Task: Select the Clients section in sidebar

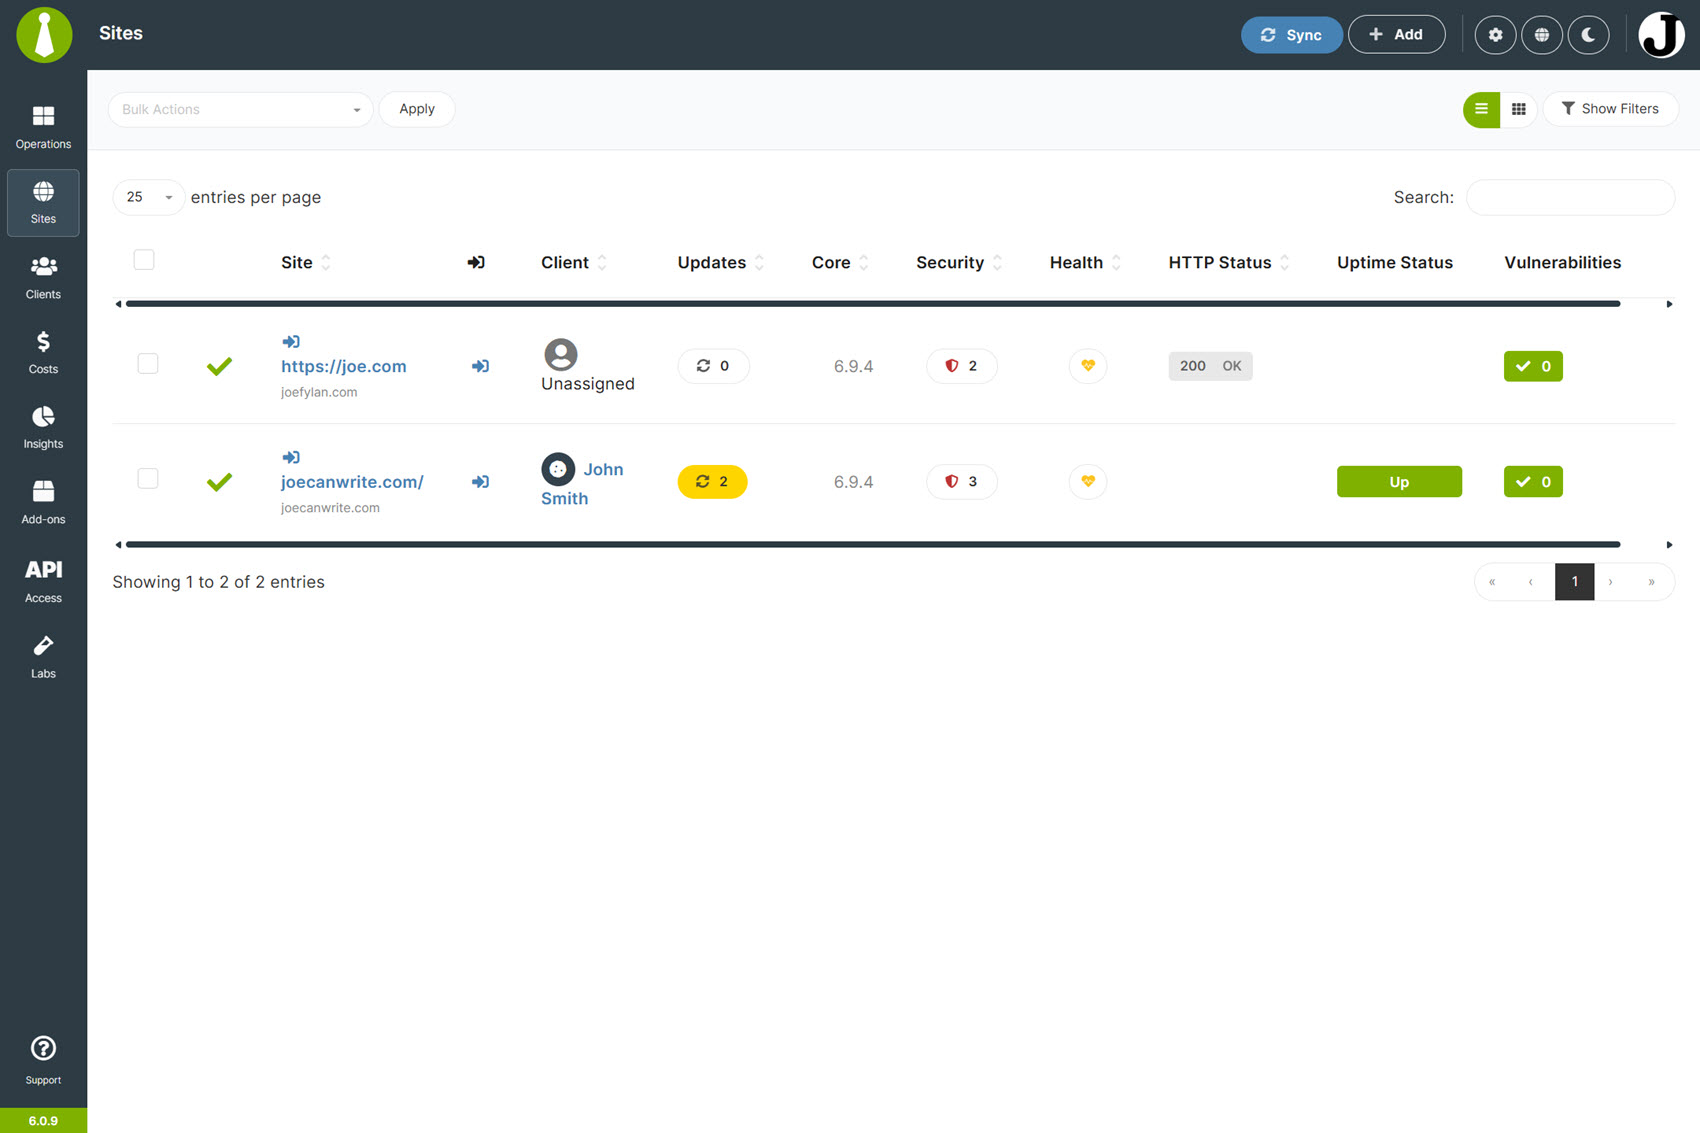Action: point(43,276)
